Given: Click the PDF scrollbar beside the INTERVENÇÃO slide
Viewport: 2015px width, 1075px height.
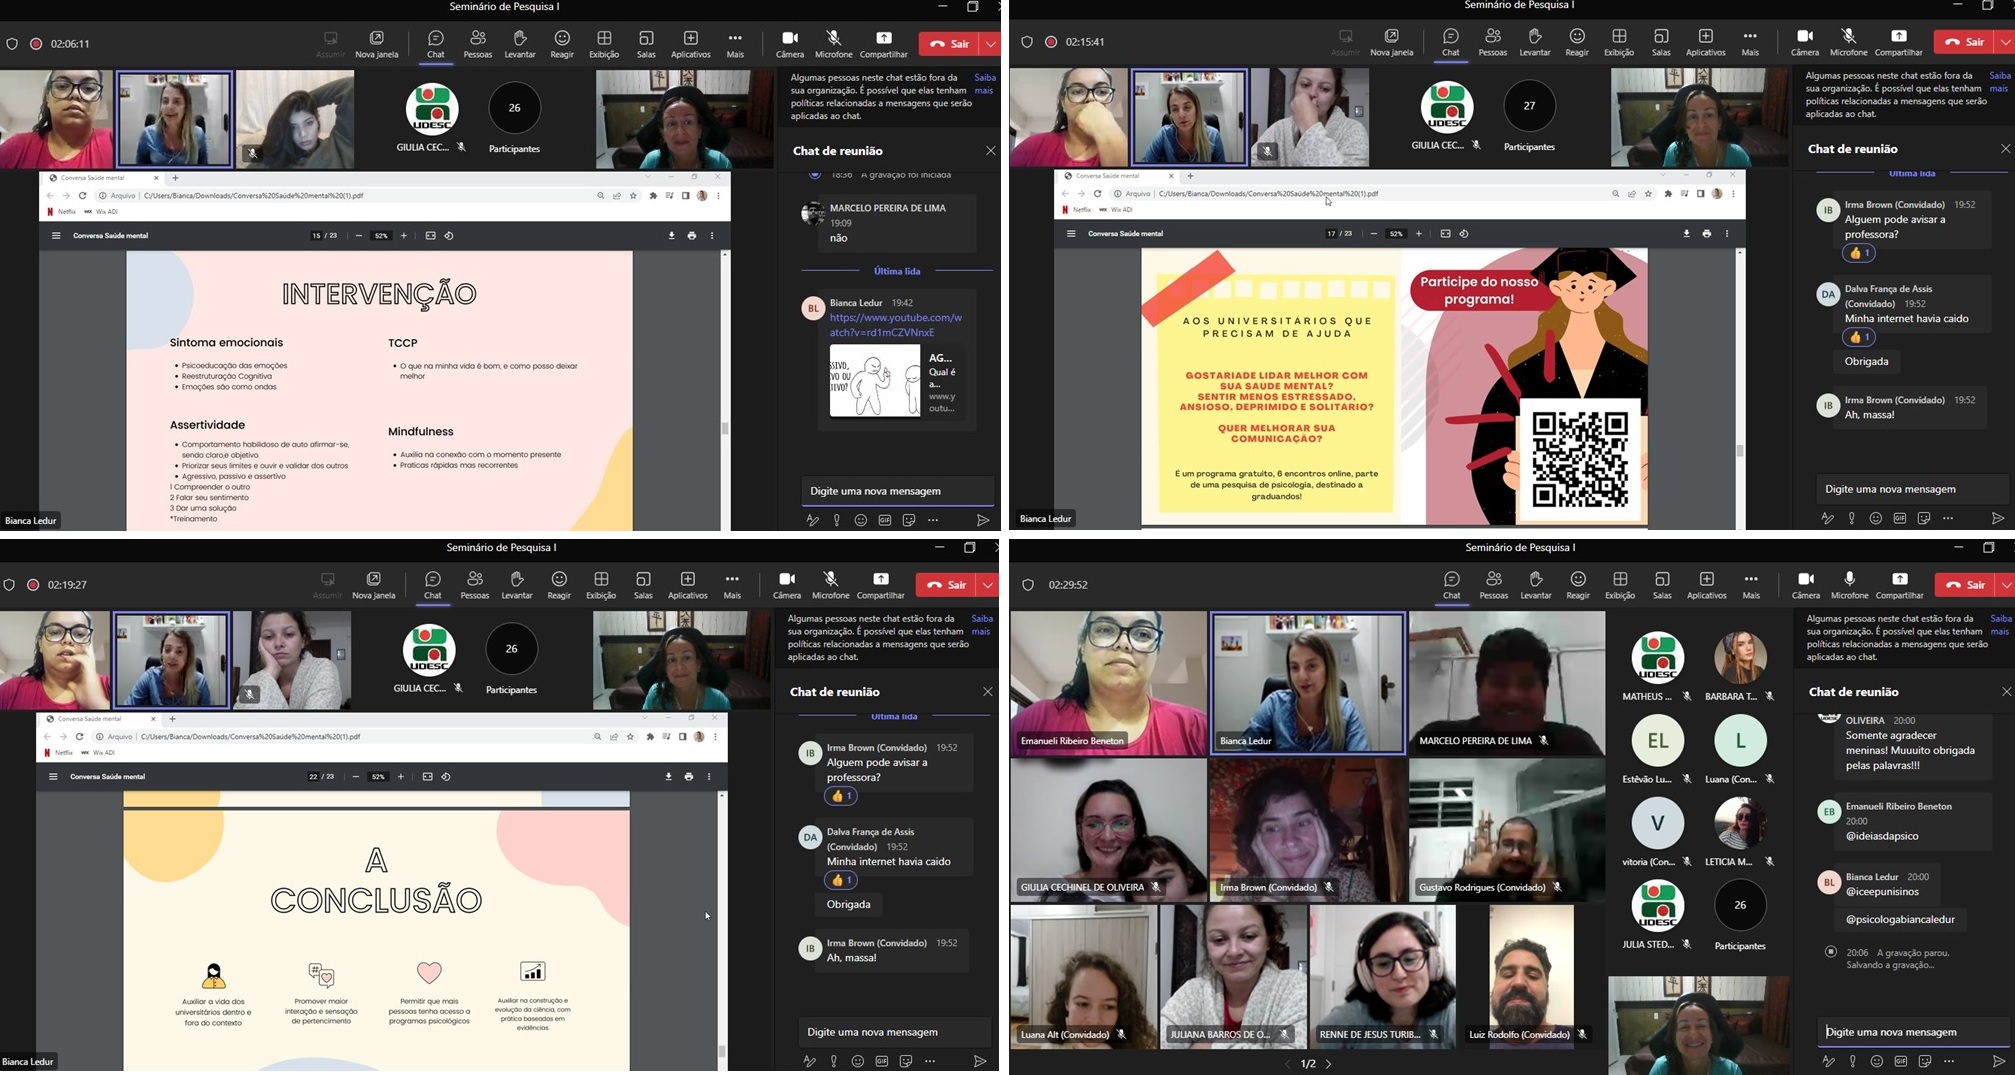Looking at the screenshot, I should [x=724, y=428].
